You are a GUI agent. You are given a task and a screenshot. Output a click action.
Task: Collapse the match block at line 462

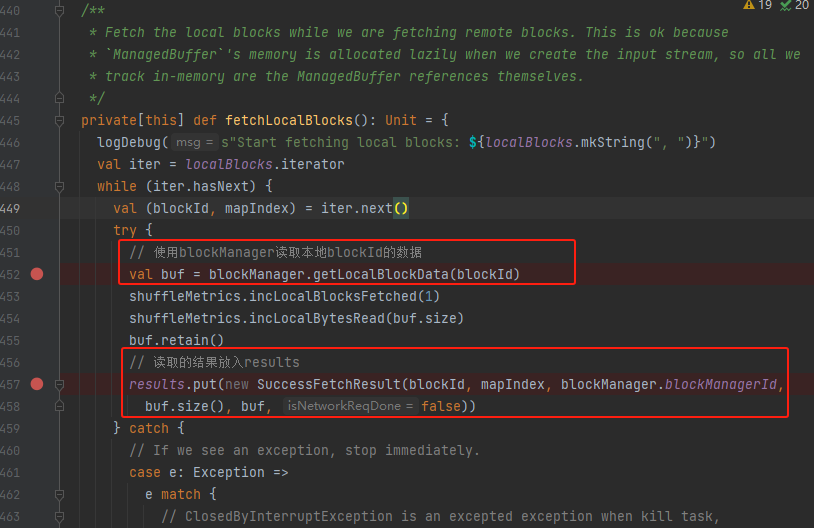point(60,494)
